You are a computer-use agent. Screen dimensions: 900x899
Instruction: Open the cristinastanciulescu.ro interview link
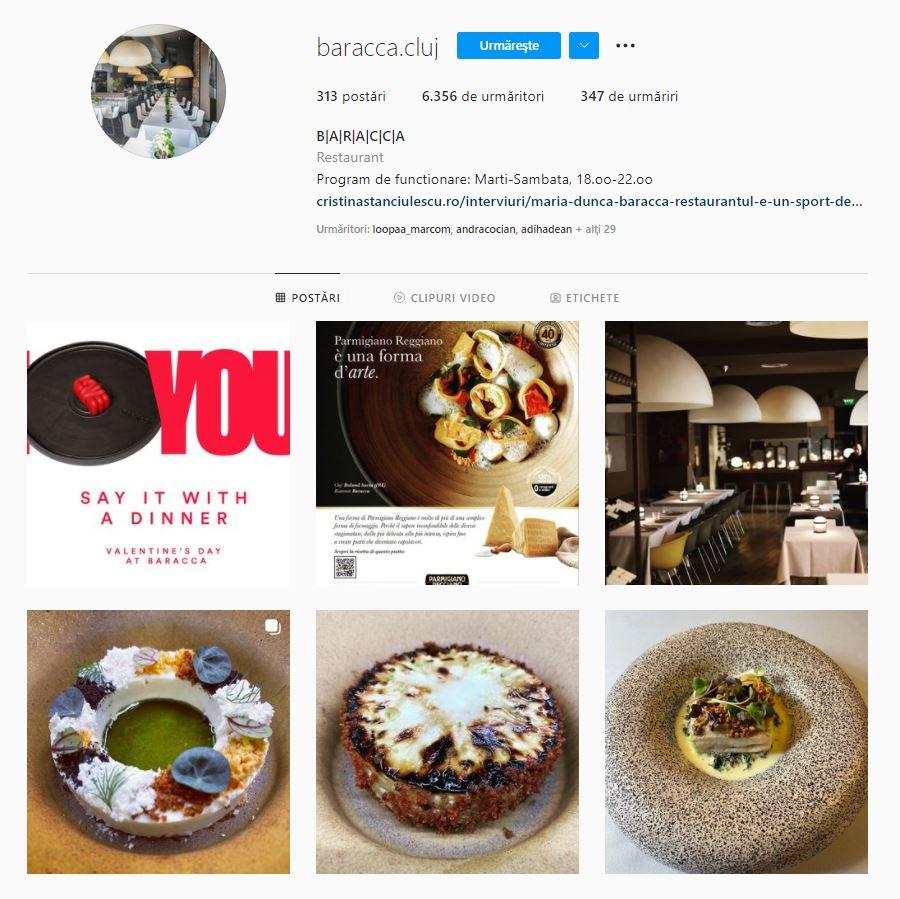coord(589,202)
